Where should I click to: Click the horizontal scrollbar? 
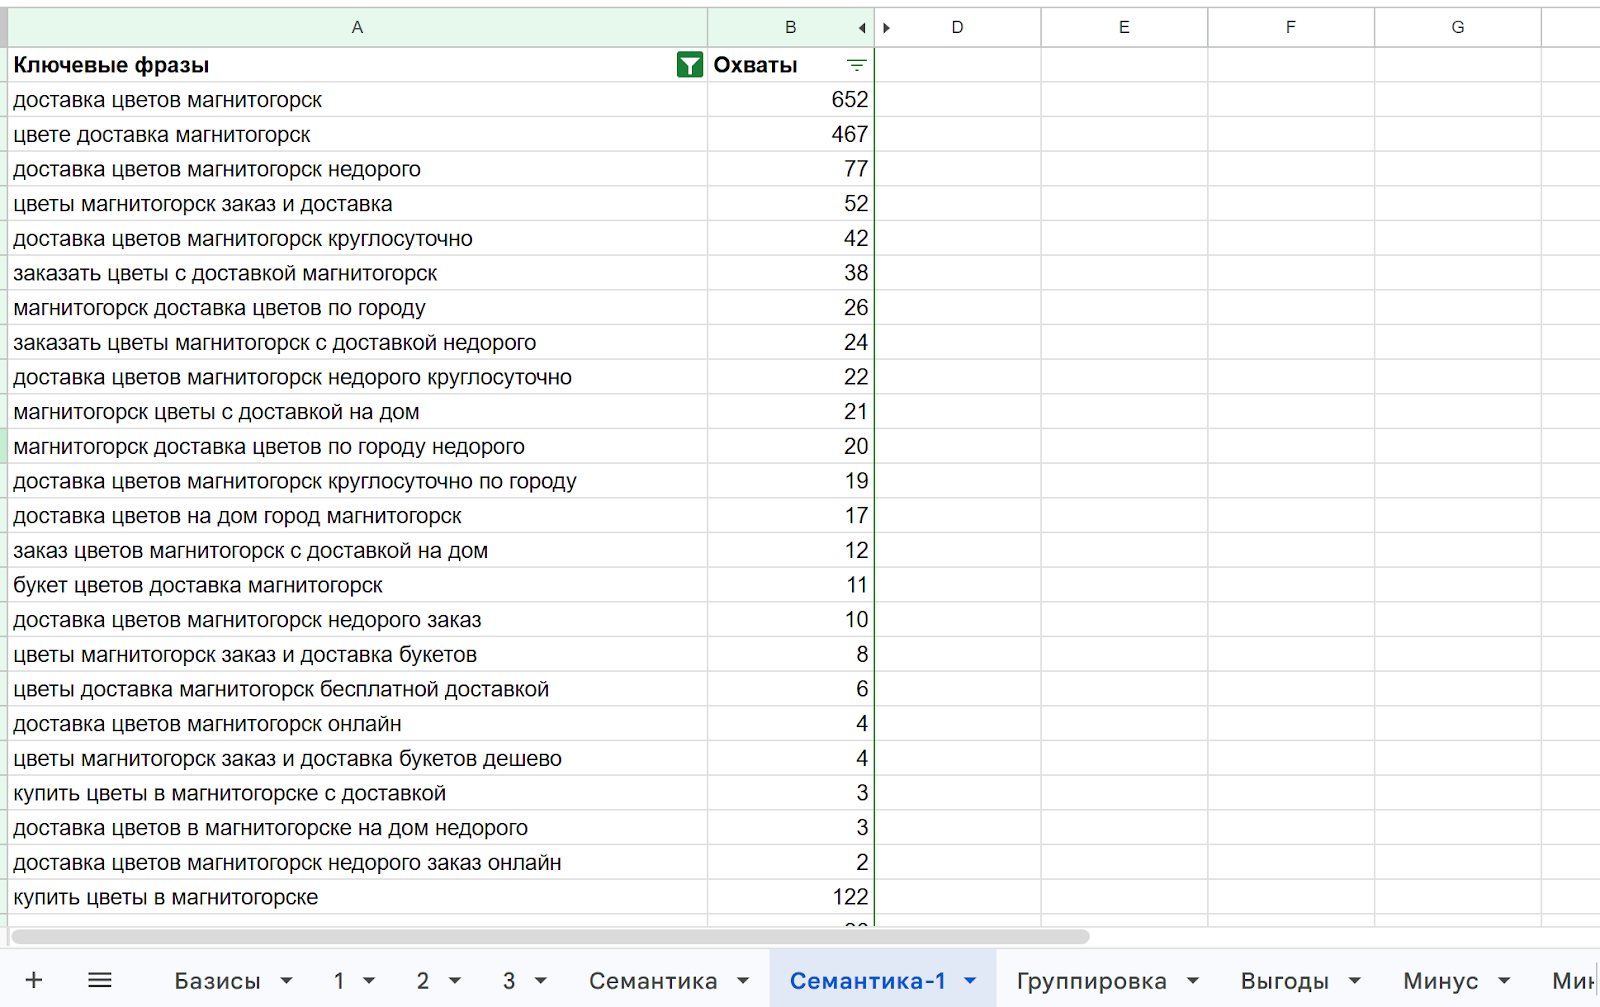pyautogui.click(x=550, y=937)
